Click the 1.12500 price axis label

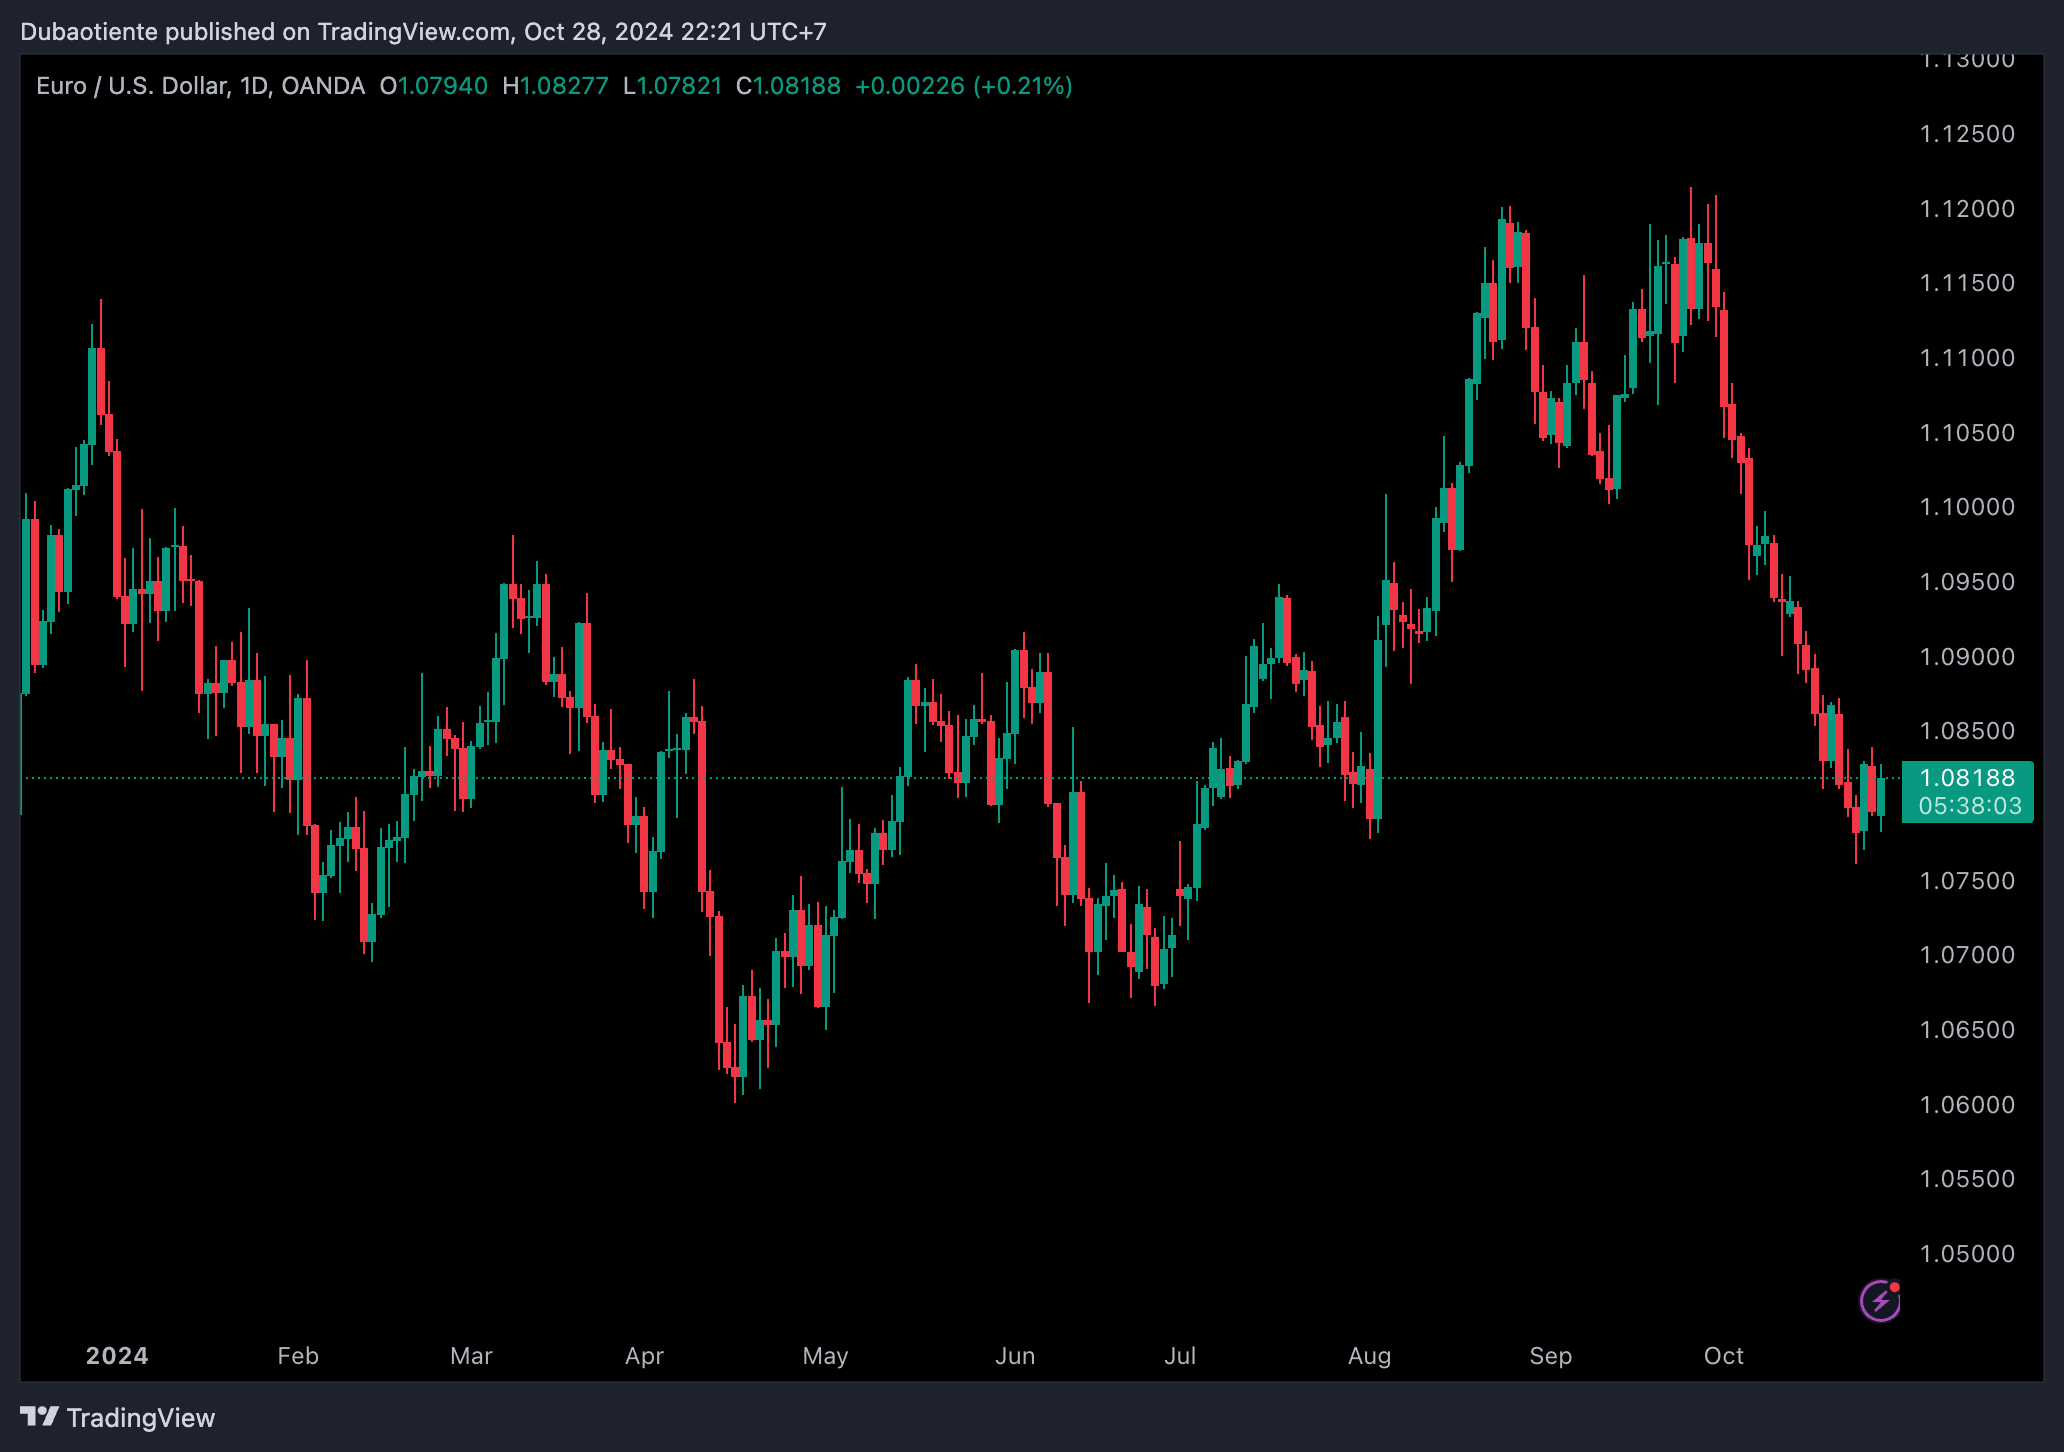pos(1967,134)
